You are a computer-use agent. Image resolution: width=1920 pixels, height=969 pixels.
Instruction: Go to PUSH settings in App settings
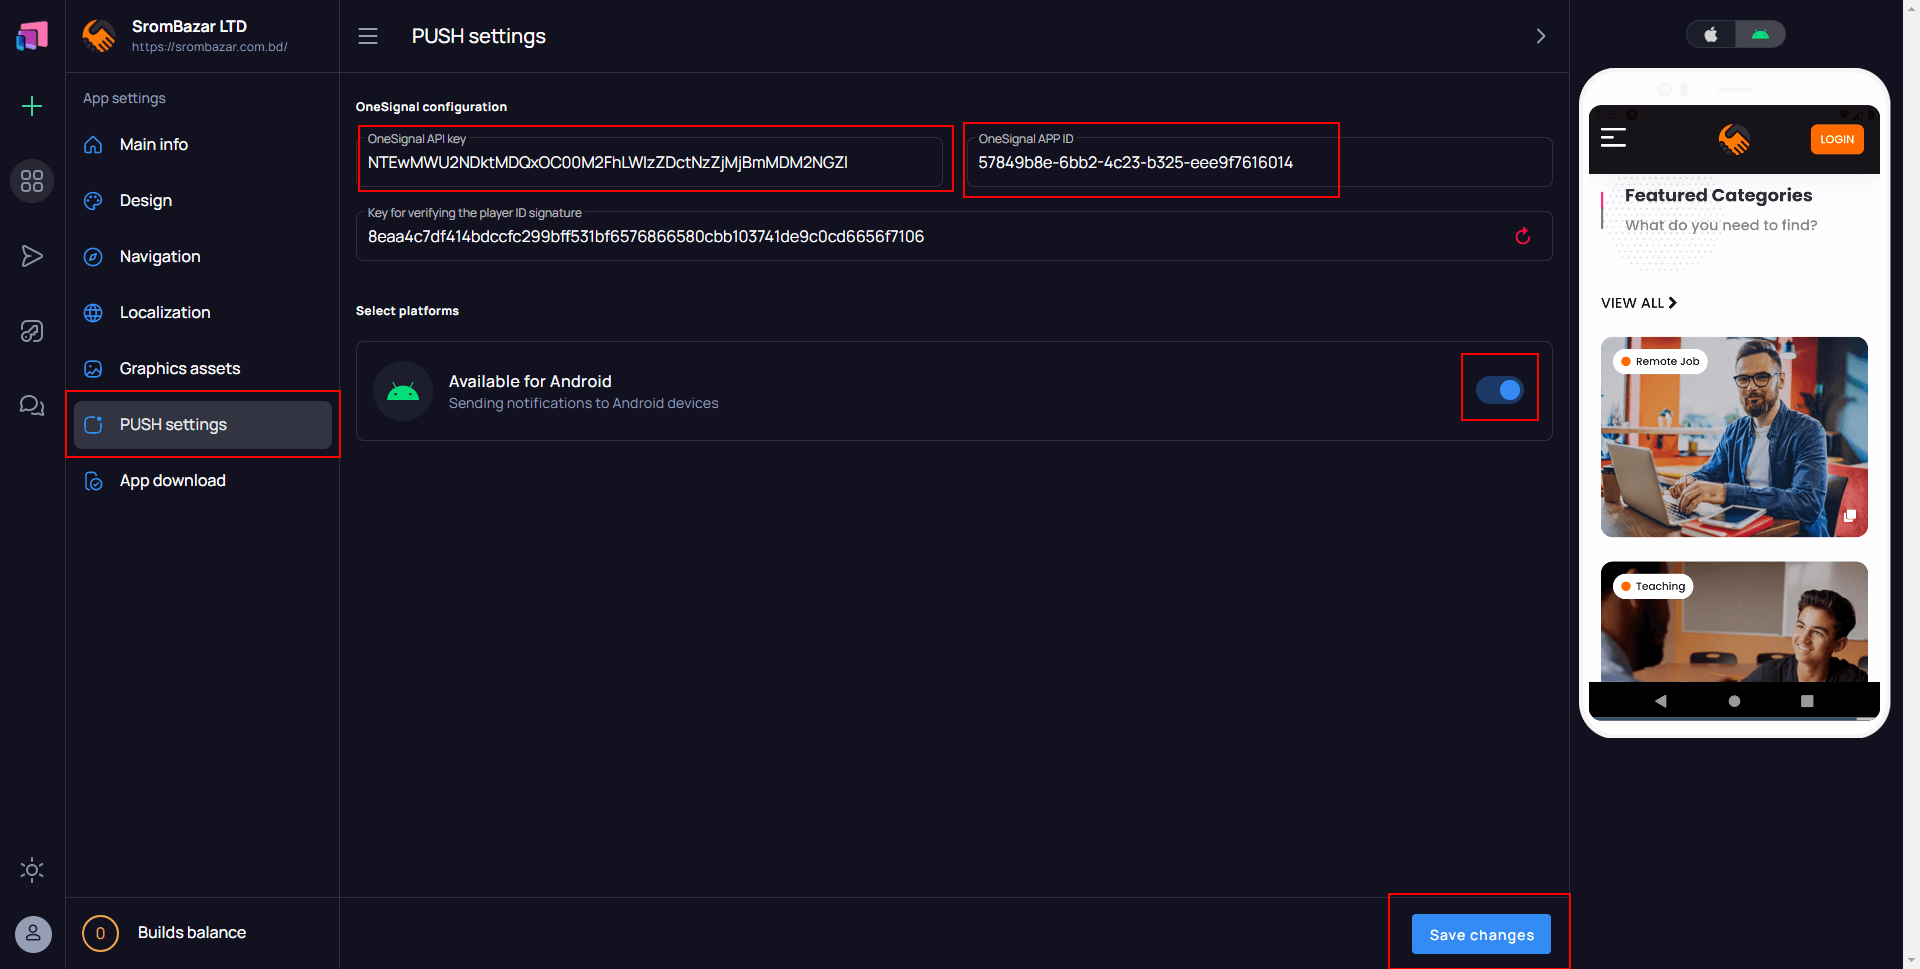pyautogui.click(x=173, y=424)
